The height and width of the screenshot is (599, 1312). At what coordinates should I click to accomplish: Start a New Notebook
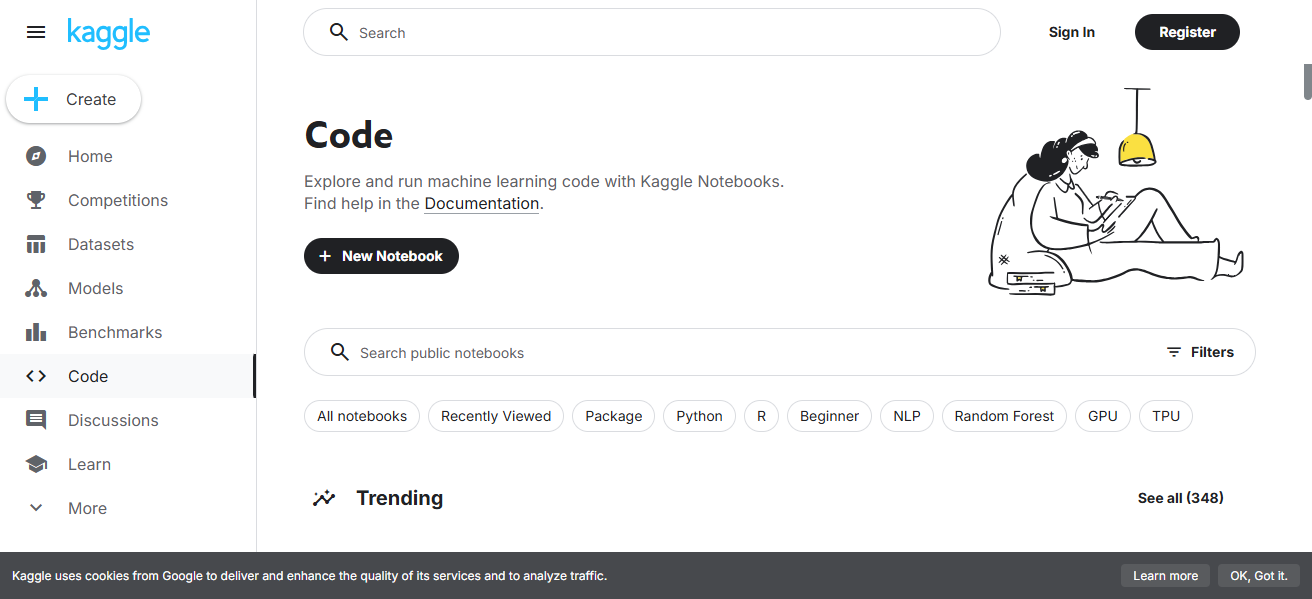(x=381, y=256)
